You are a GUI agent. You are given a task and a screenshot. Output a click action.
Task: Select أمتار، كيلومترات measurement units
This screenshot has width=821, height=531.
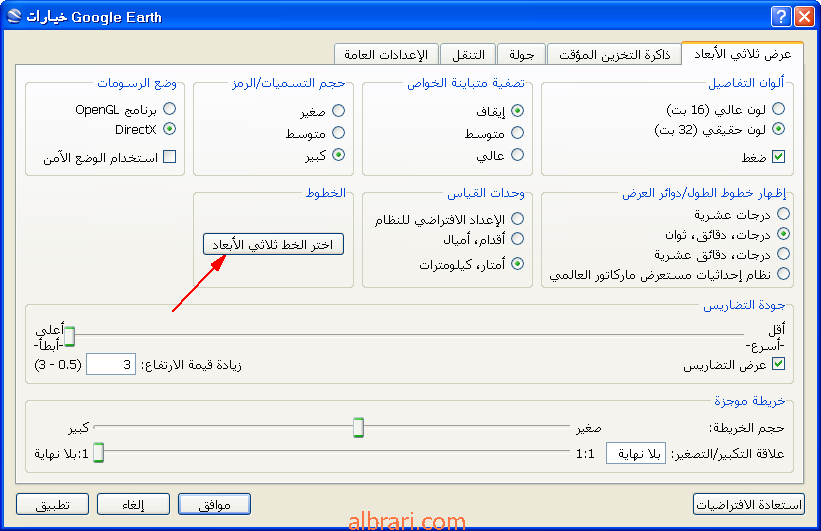pos(517,264)
